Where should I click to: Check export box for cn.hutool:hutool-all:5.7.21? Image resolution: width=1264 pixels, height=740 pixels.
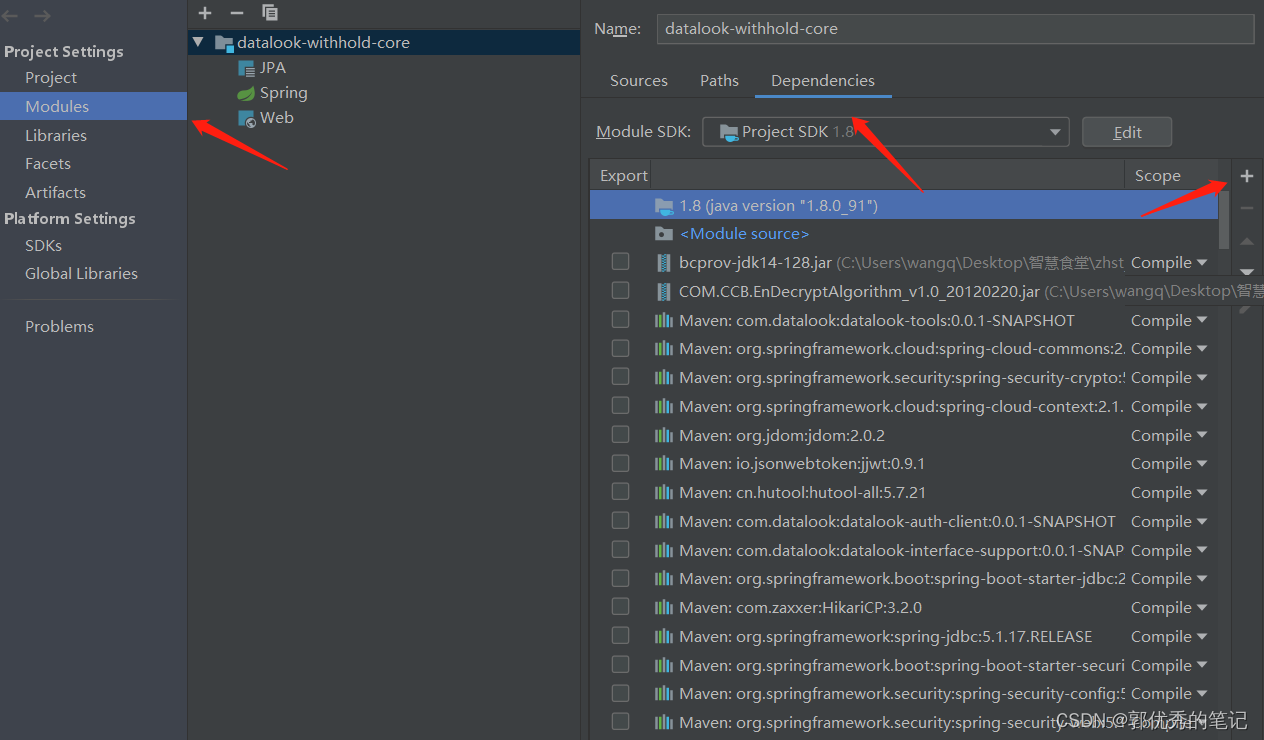pos(620,492)
